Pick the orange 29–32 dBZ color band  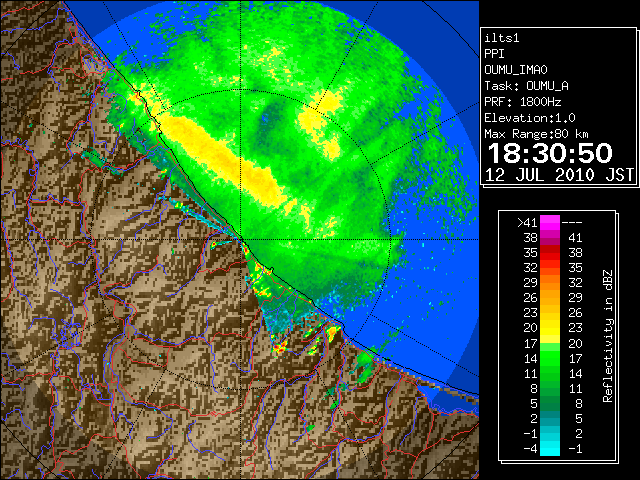coord(550,283)
